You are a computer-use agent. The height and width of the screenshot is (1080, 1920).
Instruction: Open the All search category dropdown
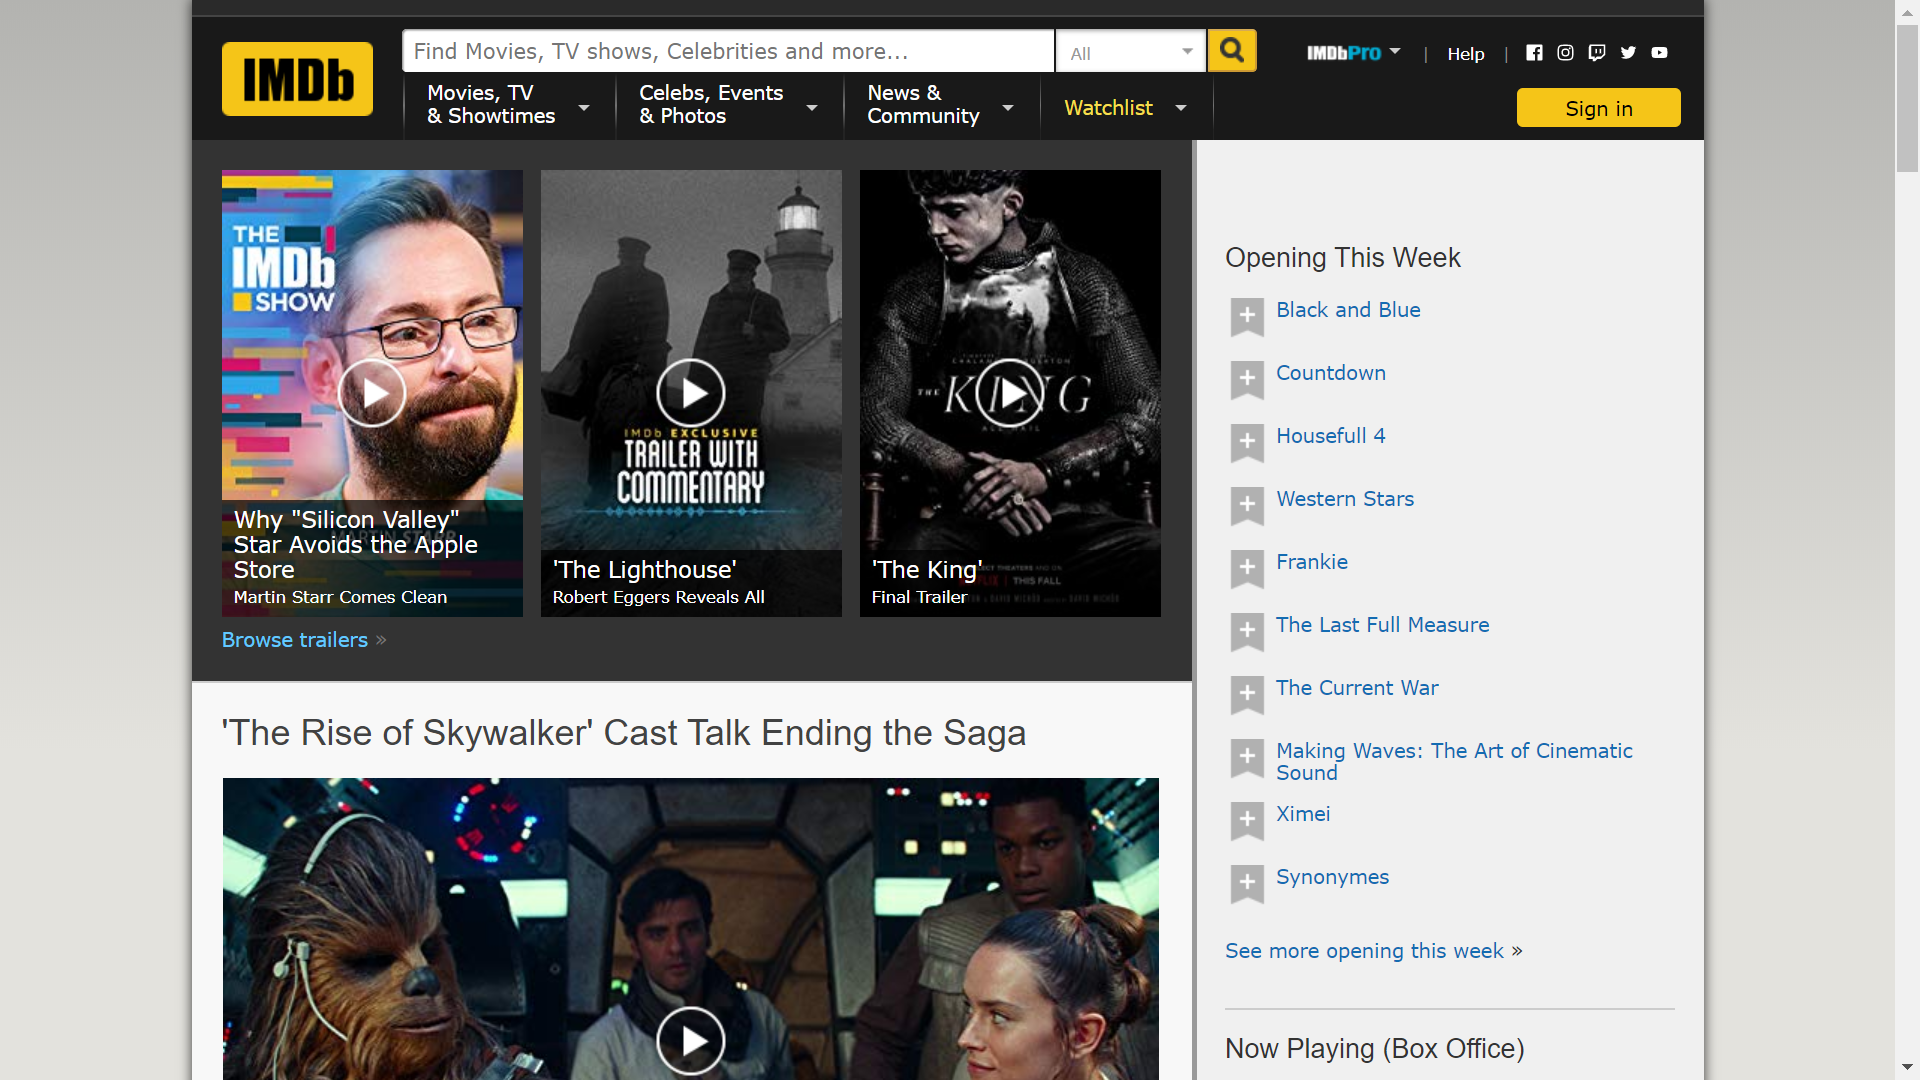click(x=1130, y=52)
